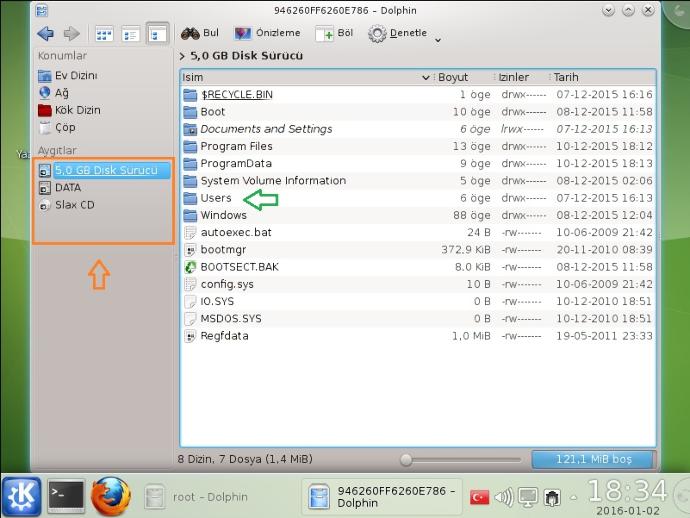Click the $RECYCLE.BIN name link
The width and height of the screenshot is (690, 518).
click(x=237, y=95)
